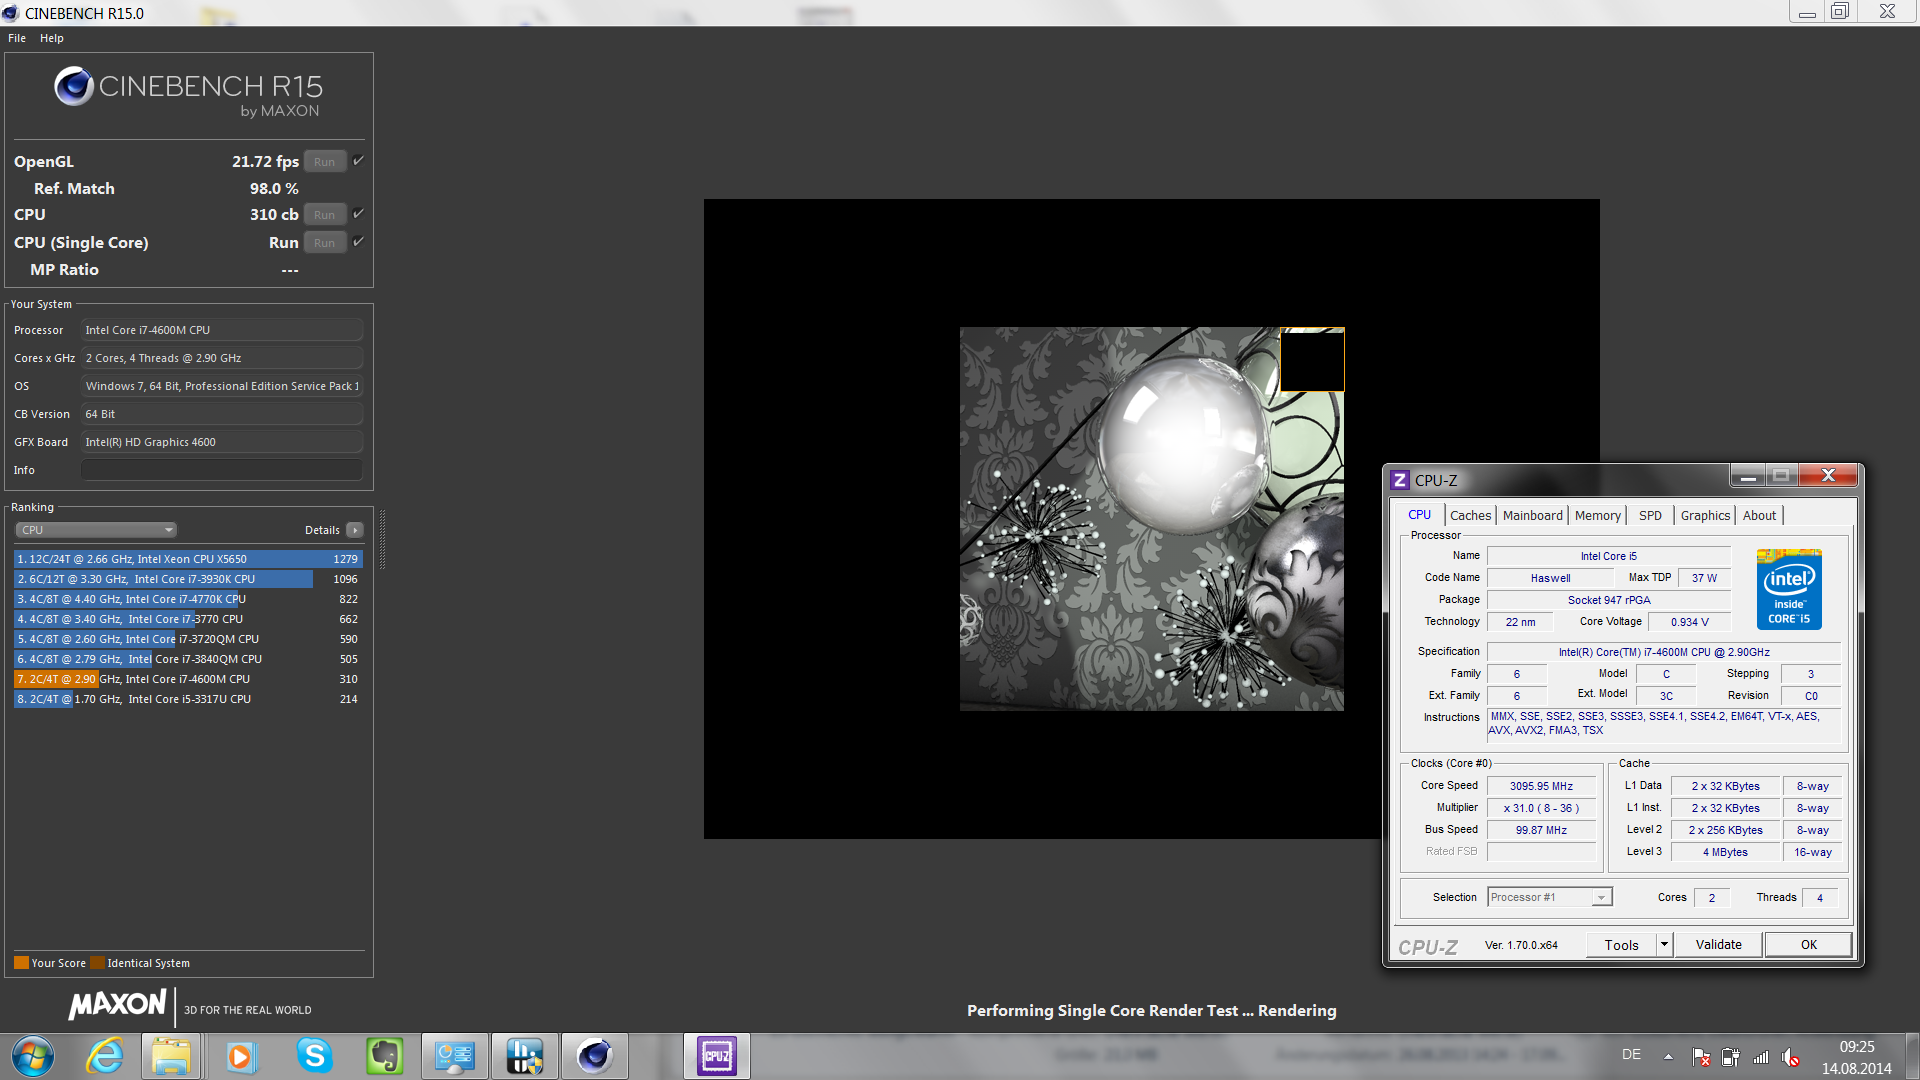Click the Cinebench taskbar icon
This screenshot has height=1080, width=1920.
594,1056
